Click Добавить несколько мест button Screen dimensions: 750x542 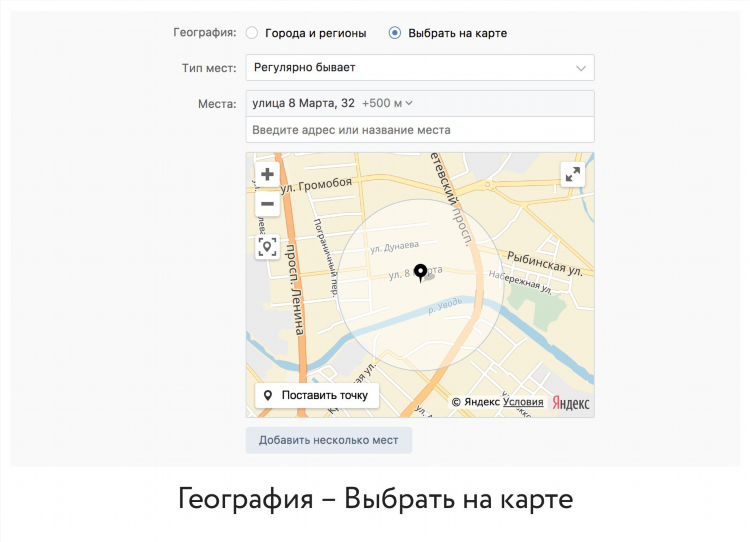329,440
